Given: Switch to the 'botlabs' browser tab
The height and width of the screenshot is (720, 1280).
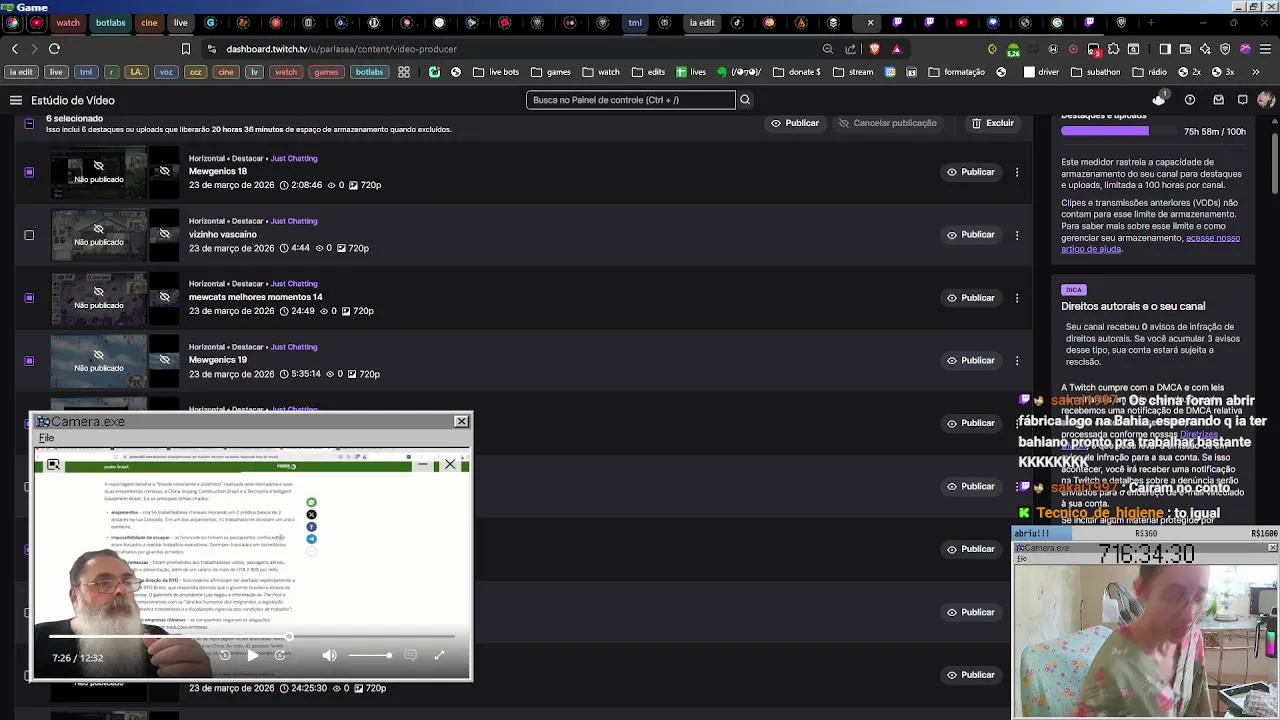Looking at the screenshot, I should [x=111, y=22].
